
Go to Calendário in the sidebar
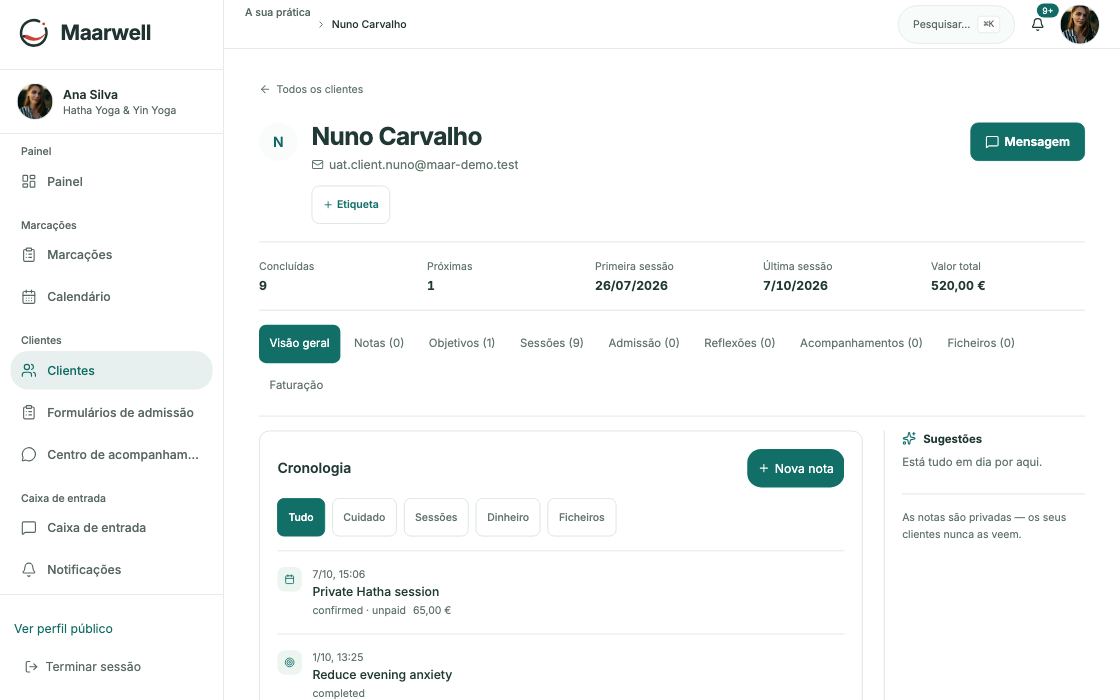(111, 296)
